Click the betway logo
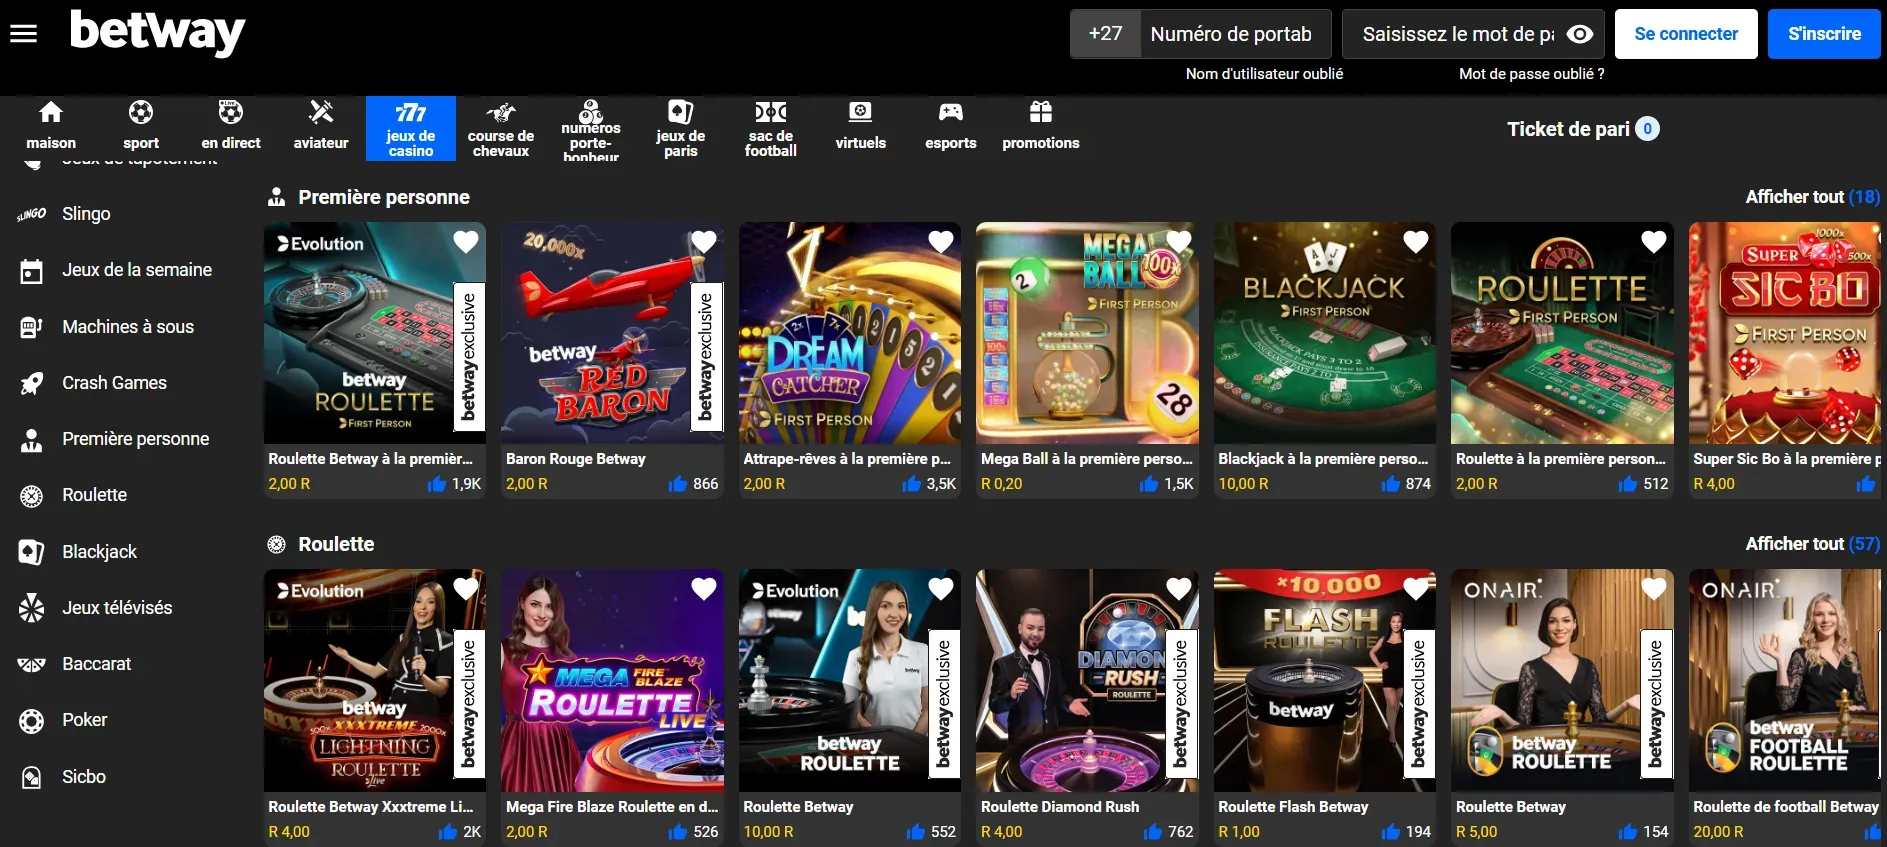This screenshot has height=847, width=1887. coord(157,33)
